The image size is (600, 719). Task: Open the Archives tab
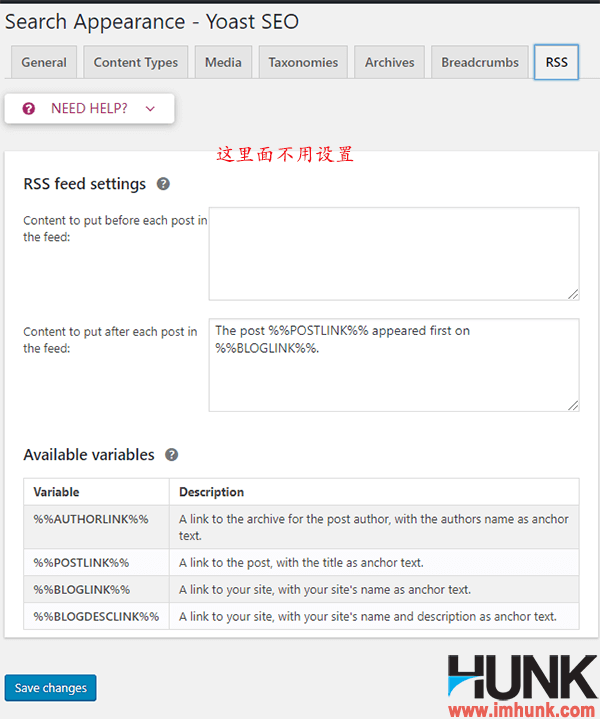pos(389,62)
